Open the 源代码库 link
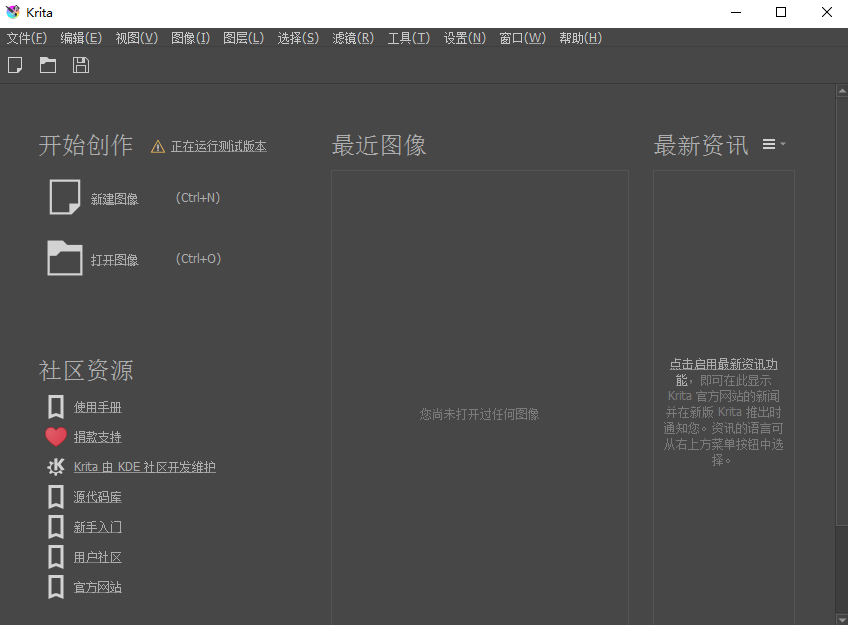 pos(97,497)
